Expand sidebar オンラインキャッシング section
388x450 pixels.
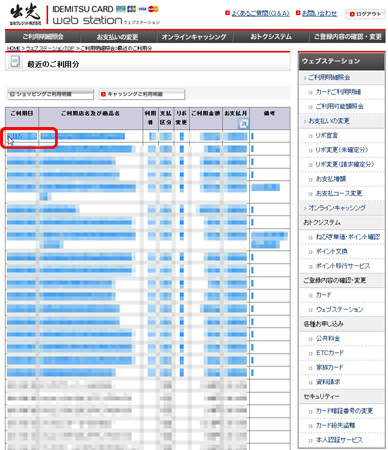[x=337, y=208]
